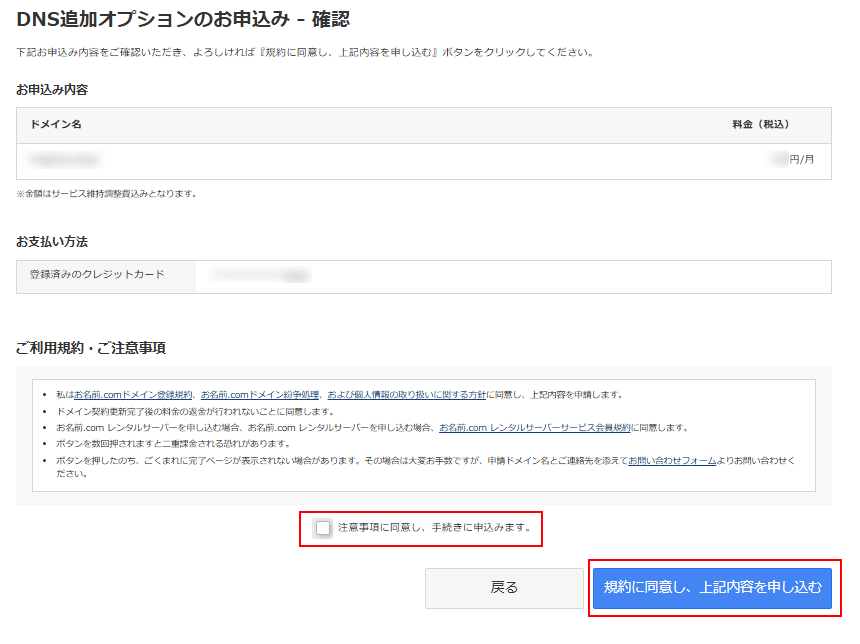Click the 戻る button

coord(504,588)
